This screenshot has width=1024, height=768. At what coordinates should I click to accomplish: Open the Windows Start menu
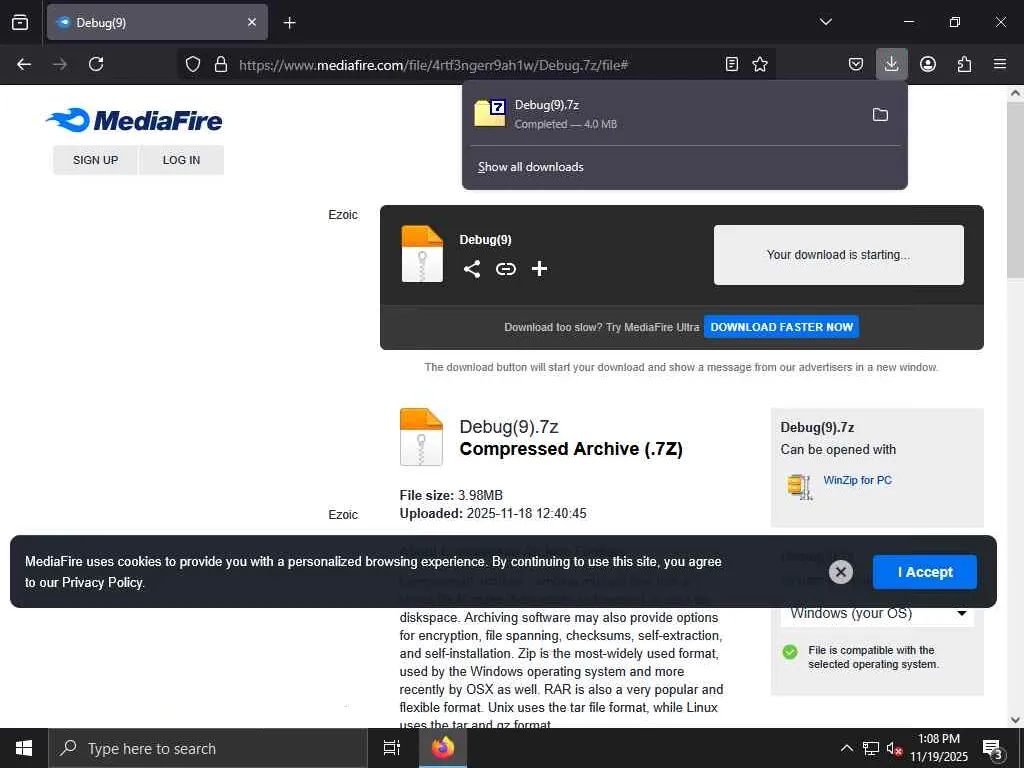(x=24, y=748)
